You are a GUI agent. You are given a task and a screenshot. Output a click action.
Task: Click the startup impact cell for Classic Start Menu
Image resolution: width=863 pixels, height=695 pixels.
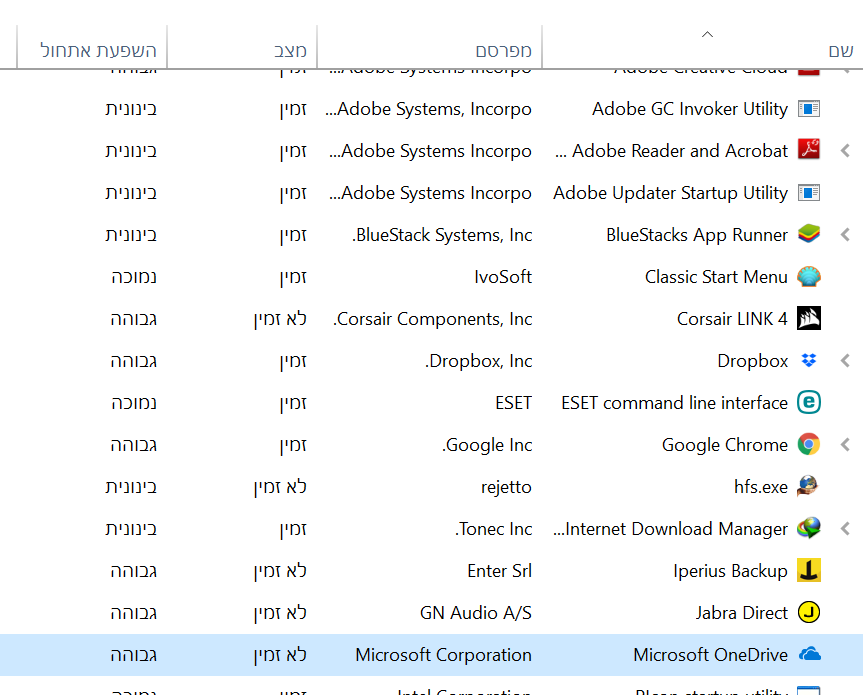pos(134,277)
